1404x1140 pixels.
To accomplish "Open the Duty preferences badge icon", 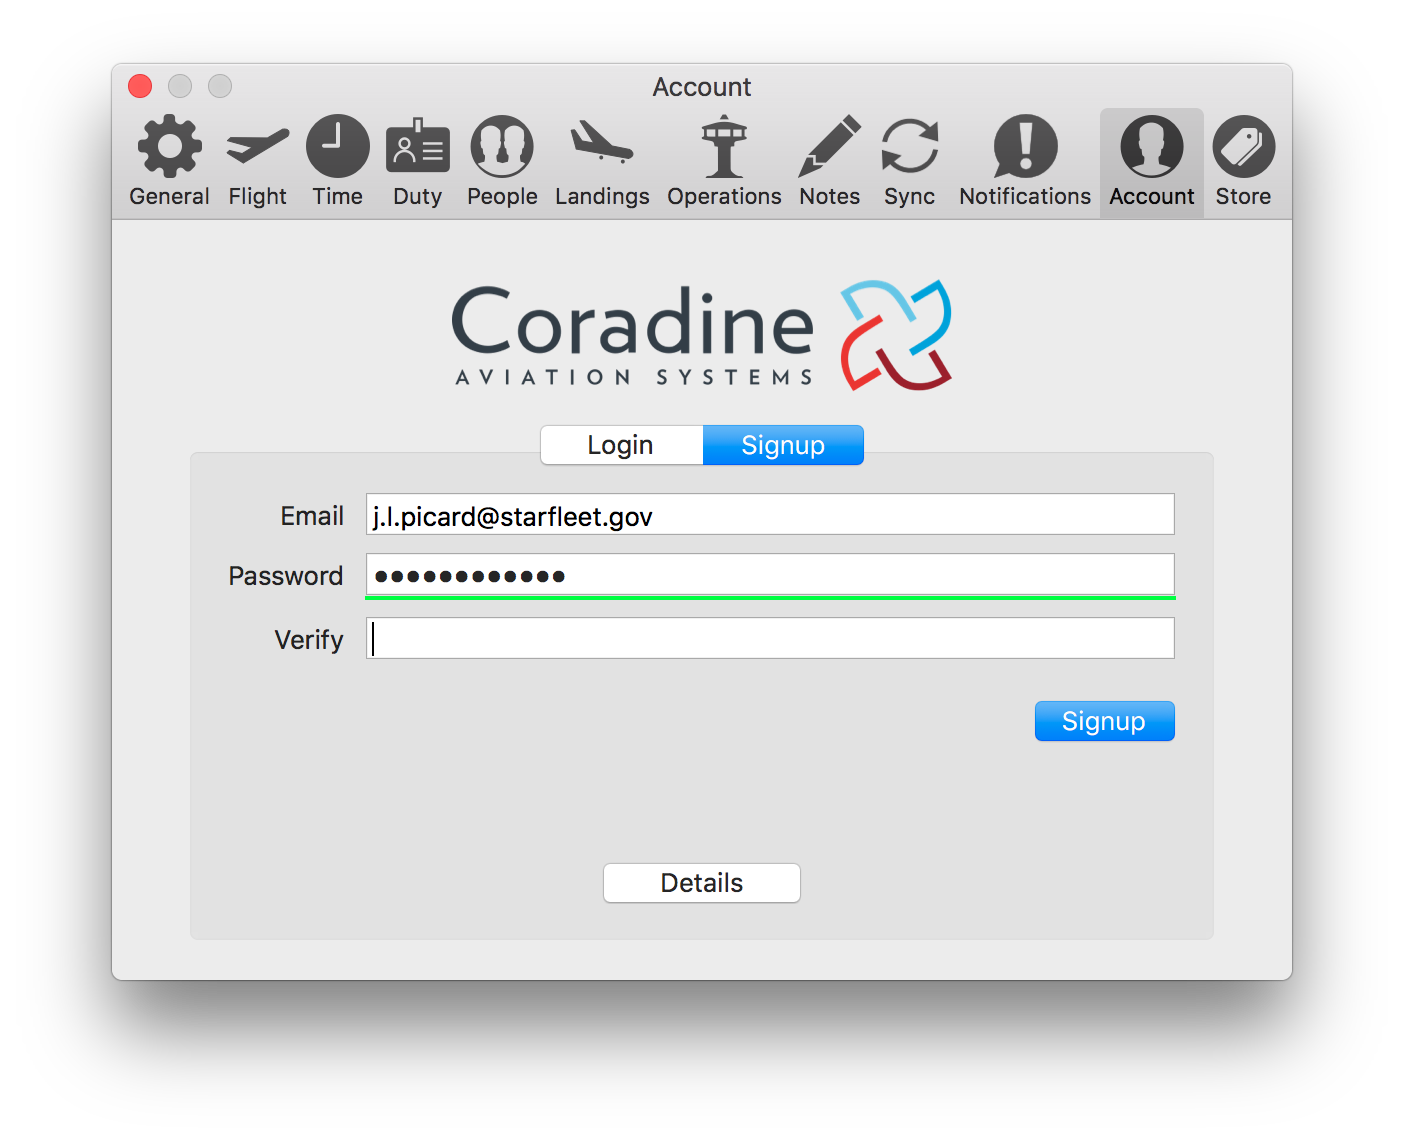I will [x=417, y=146].
